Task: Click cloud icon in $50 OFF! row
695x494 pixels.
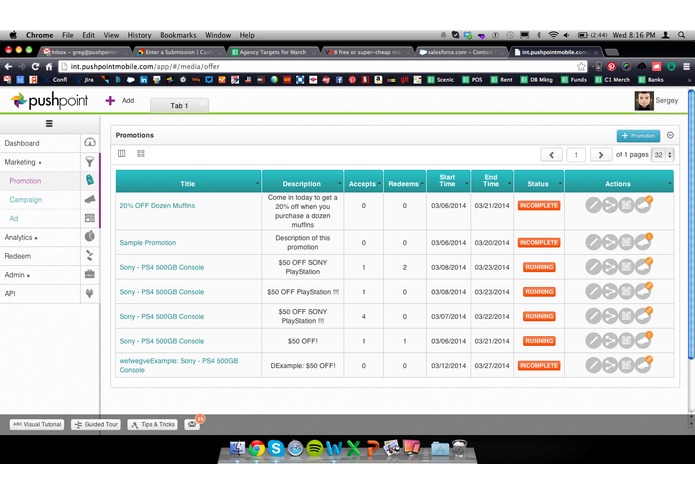Action: (x=643, y=340)
